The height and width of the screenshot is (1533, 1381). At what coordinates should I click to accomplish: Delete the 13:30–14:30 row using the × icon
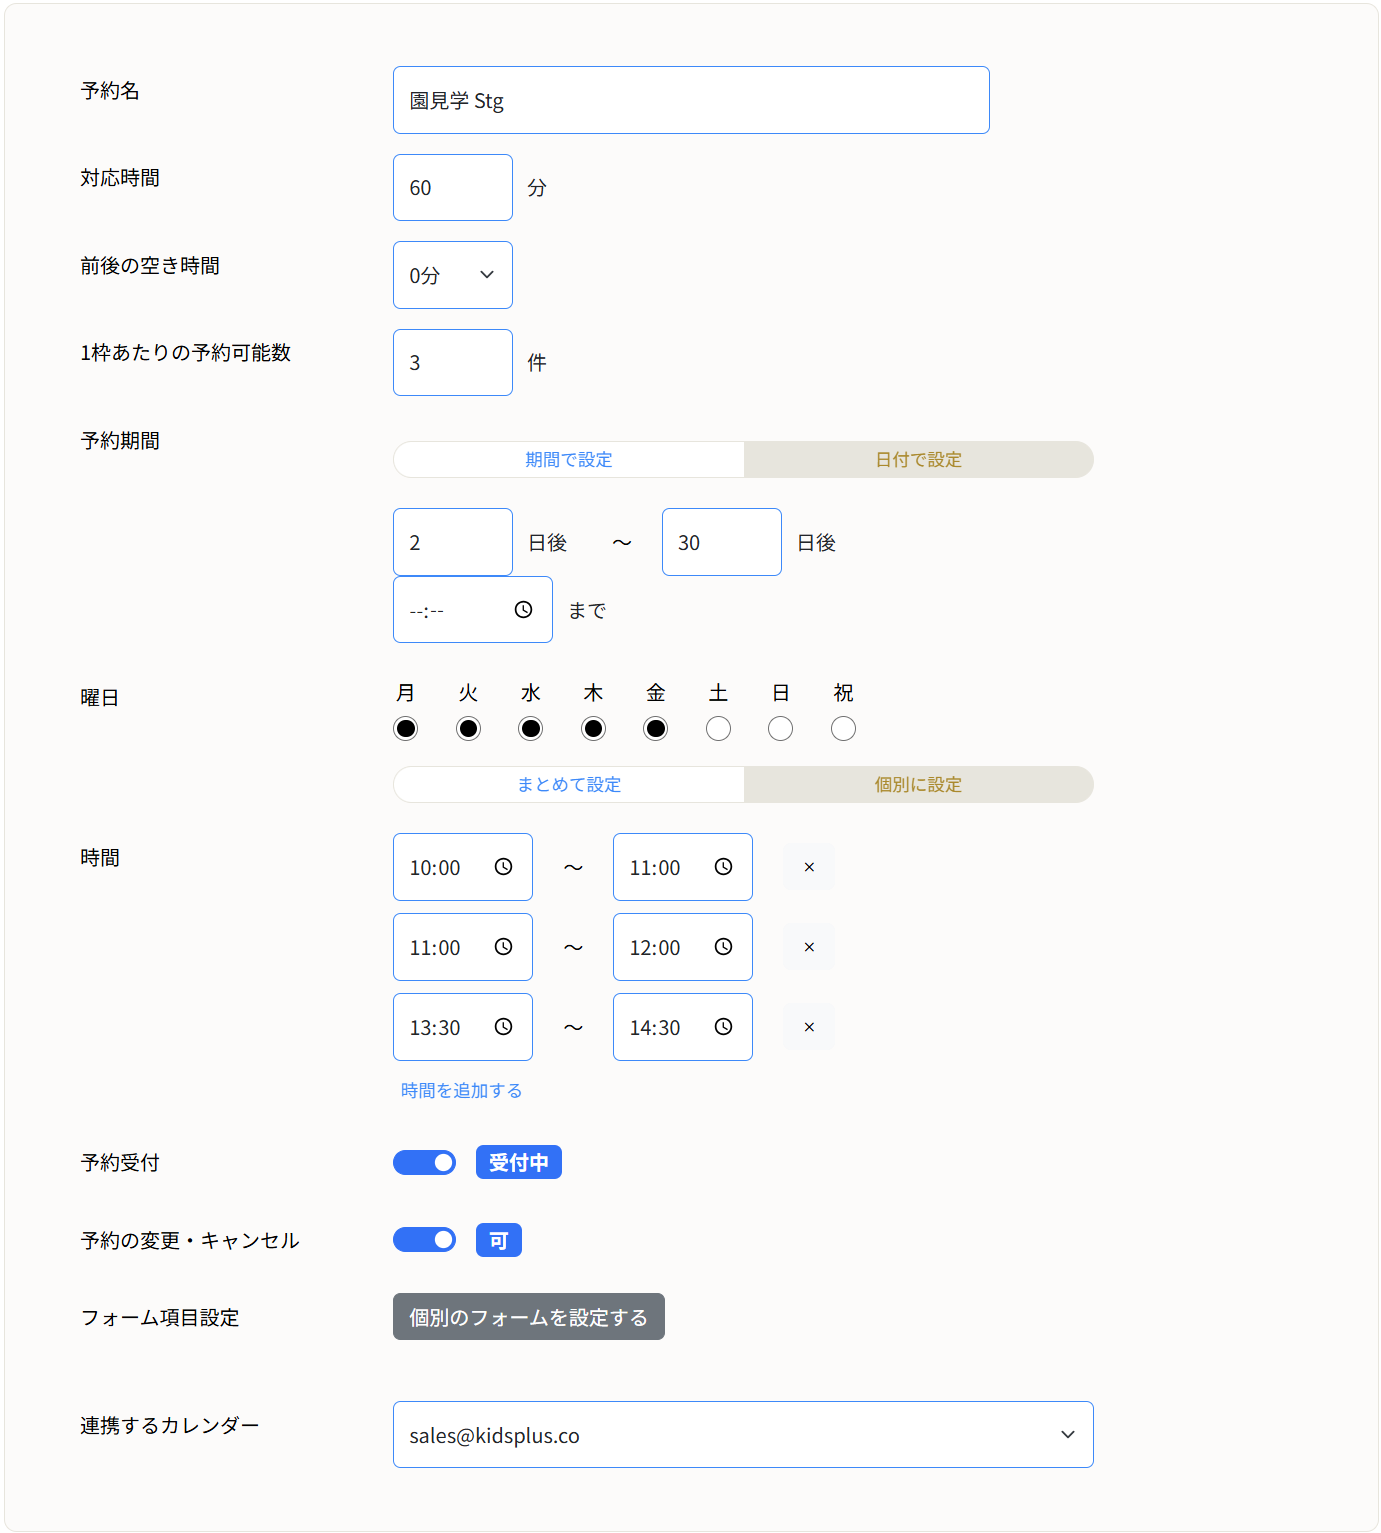click(x=808, y=1026)
